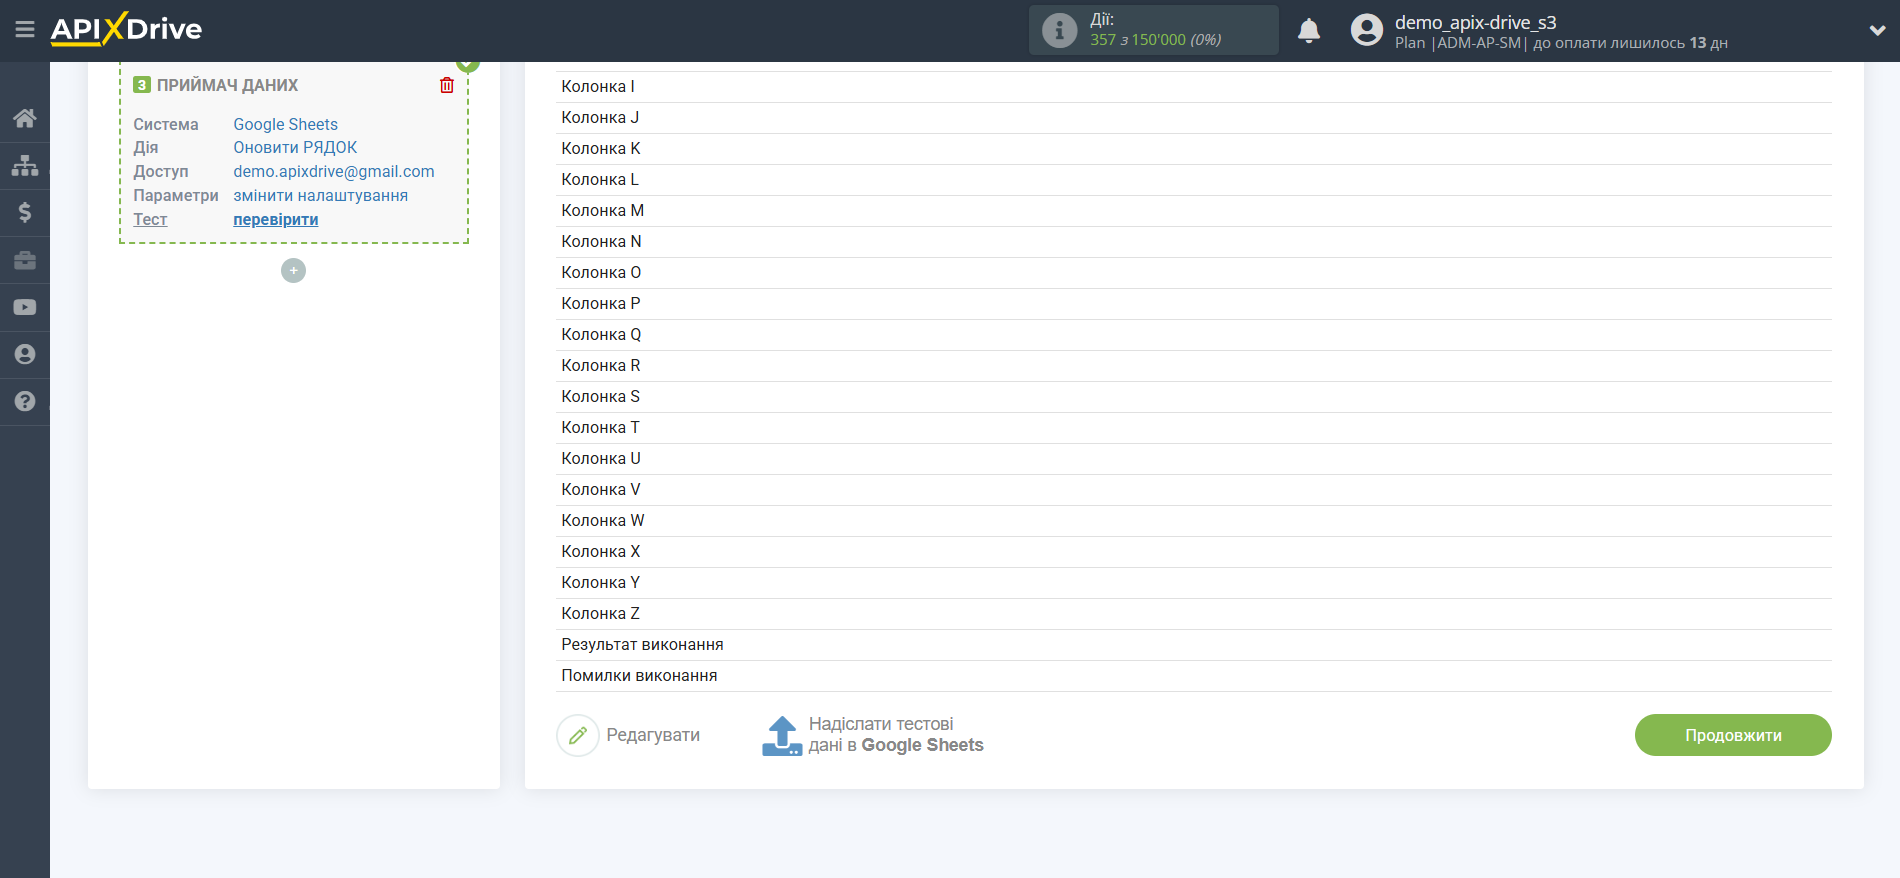The image size is (1900, 878).
Task: Add a new block with plus
Action: coord(293,271)
